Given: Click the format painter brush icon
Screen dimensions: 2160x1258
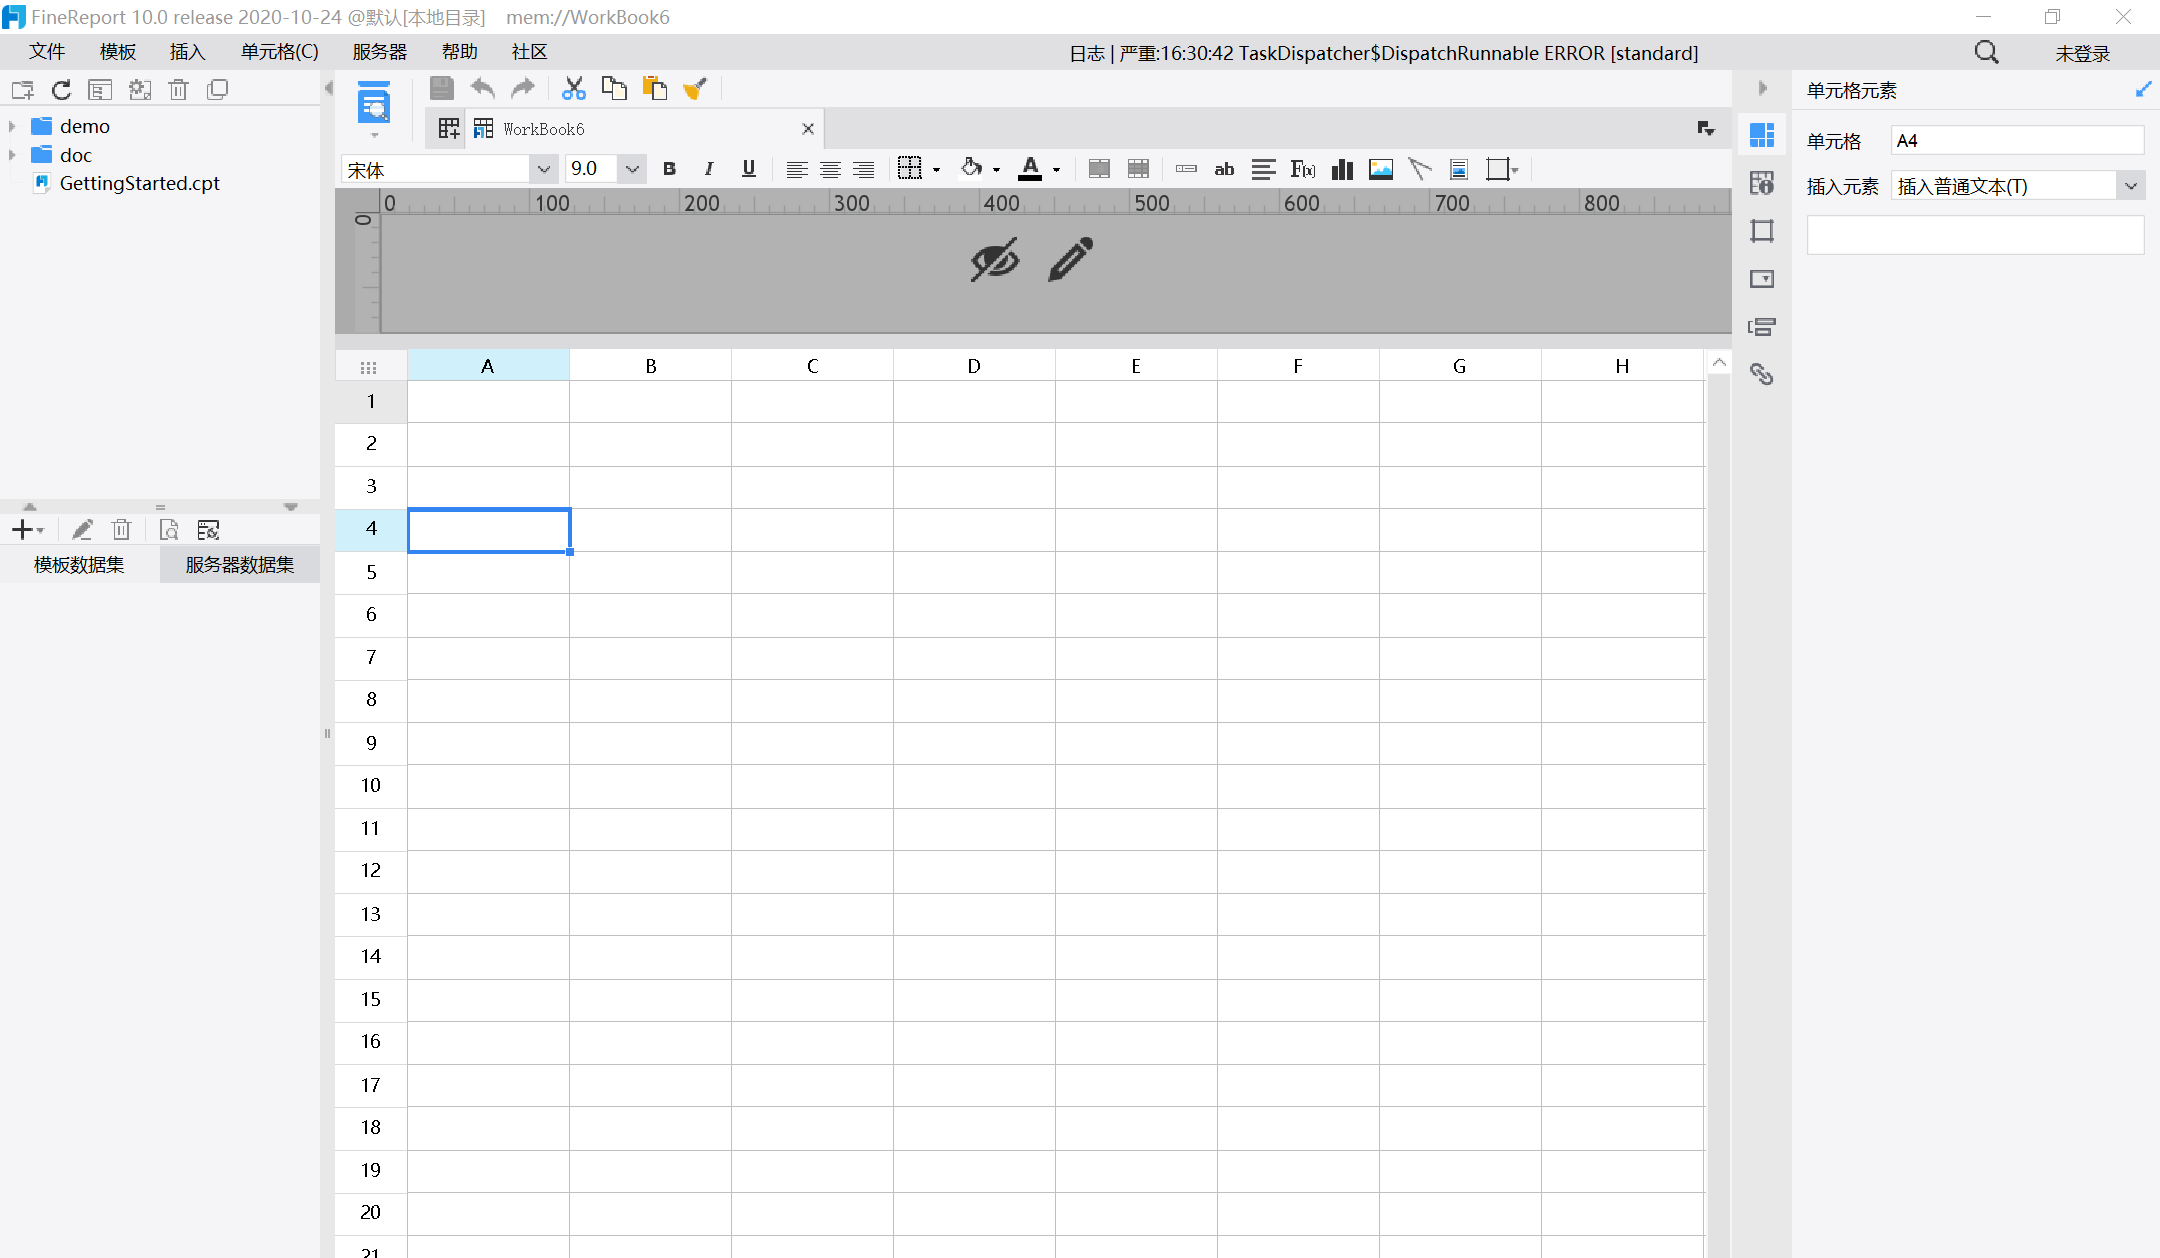Looking at the screenshot, I should [695, 89].
